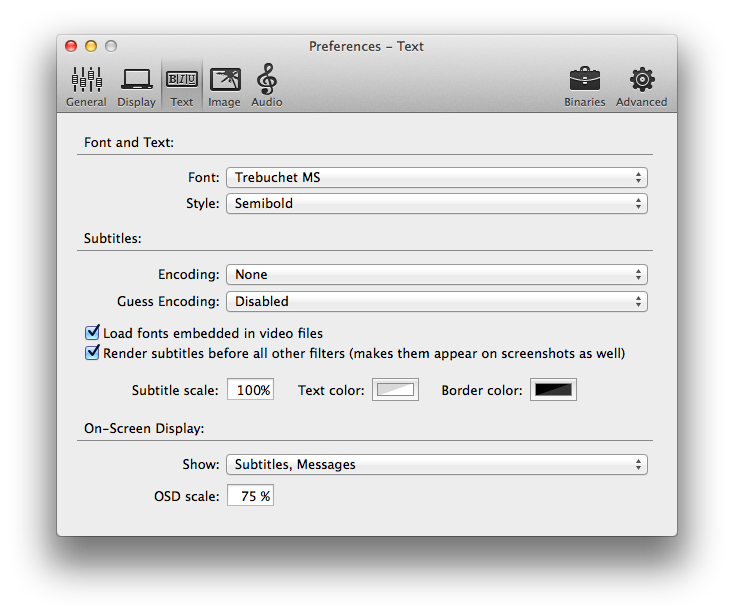
Task: Disable loading fonts embedded in video files
Action: (93, 333)
